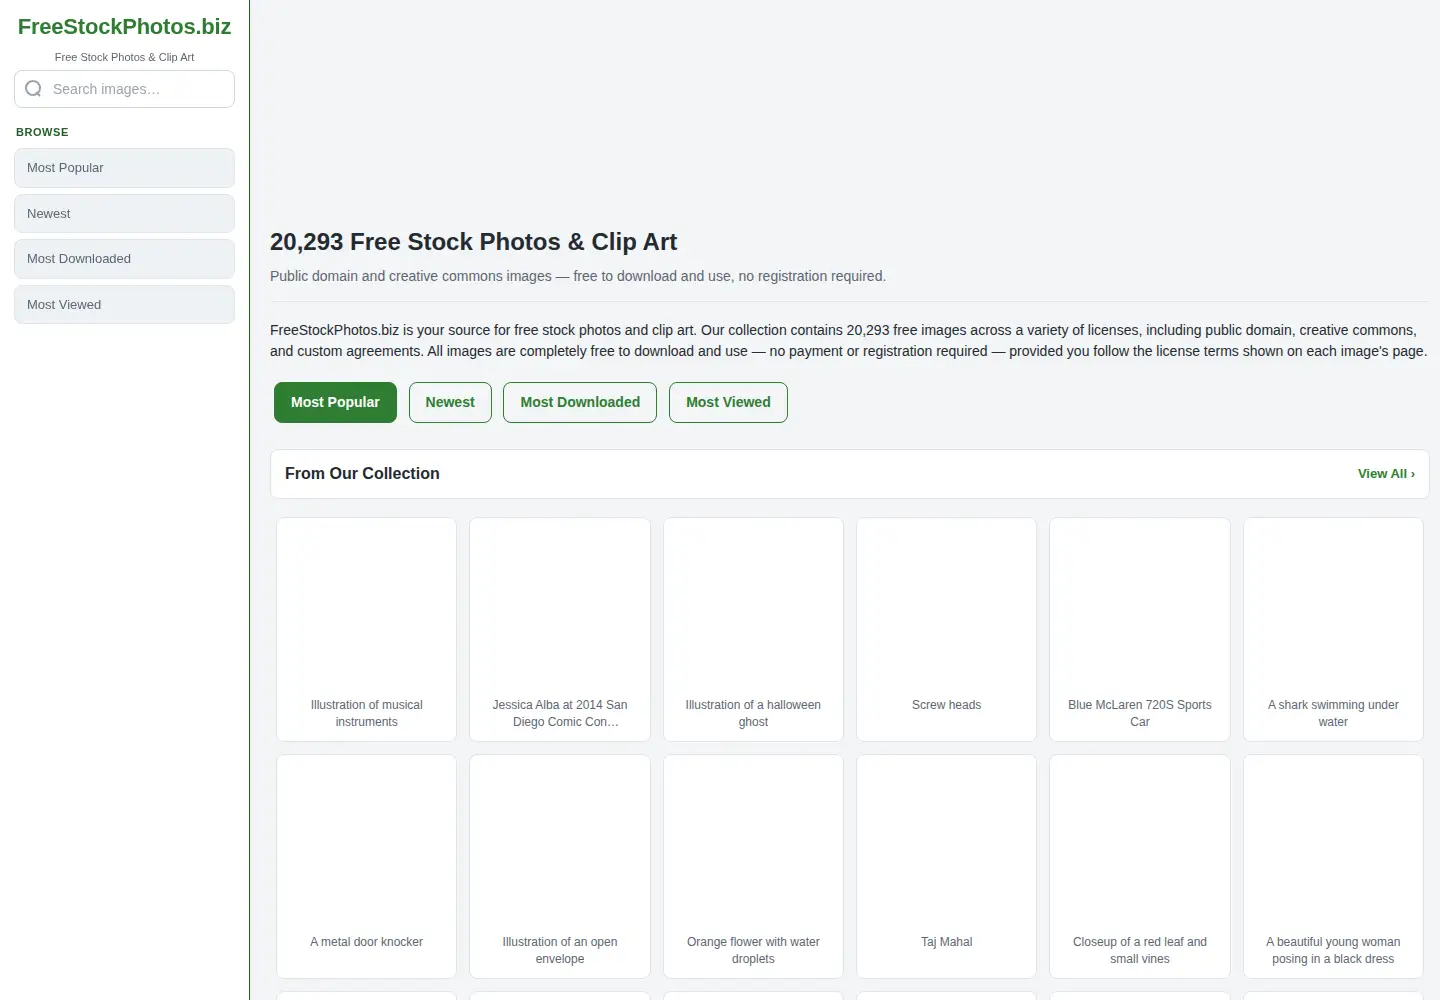The width and height of the screenshot is (1440, 1000).
Task: Open Blue McLaren 720S Sports Car card
Action: (1140, 629)
